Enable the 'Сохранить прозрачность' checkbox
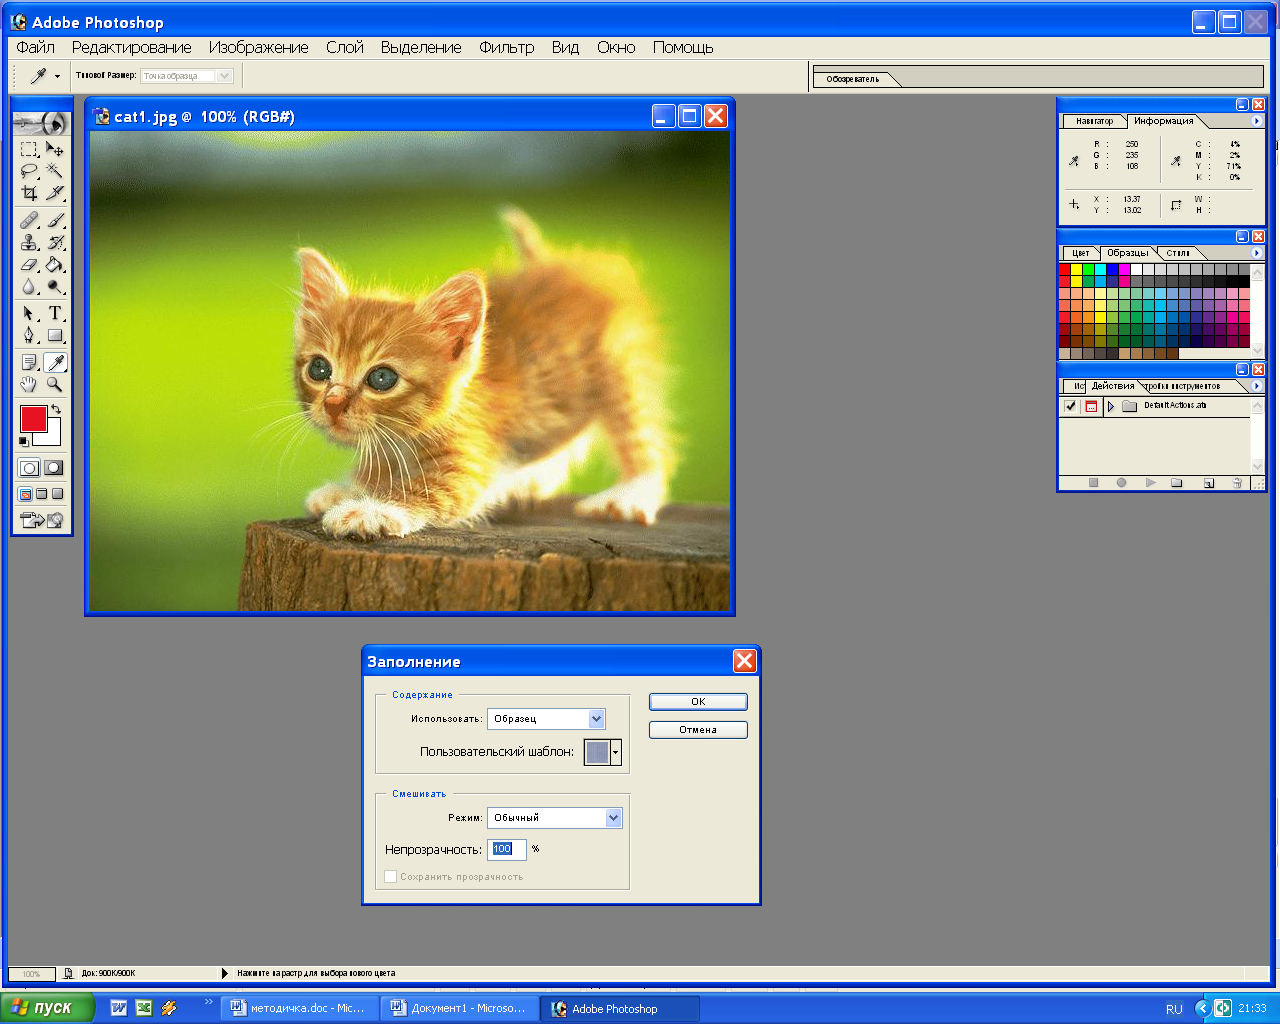The image size is (1280, 1024). [391, 877]
